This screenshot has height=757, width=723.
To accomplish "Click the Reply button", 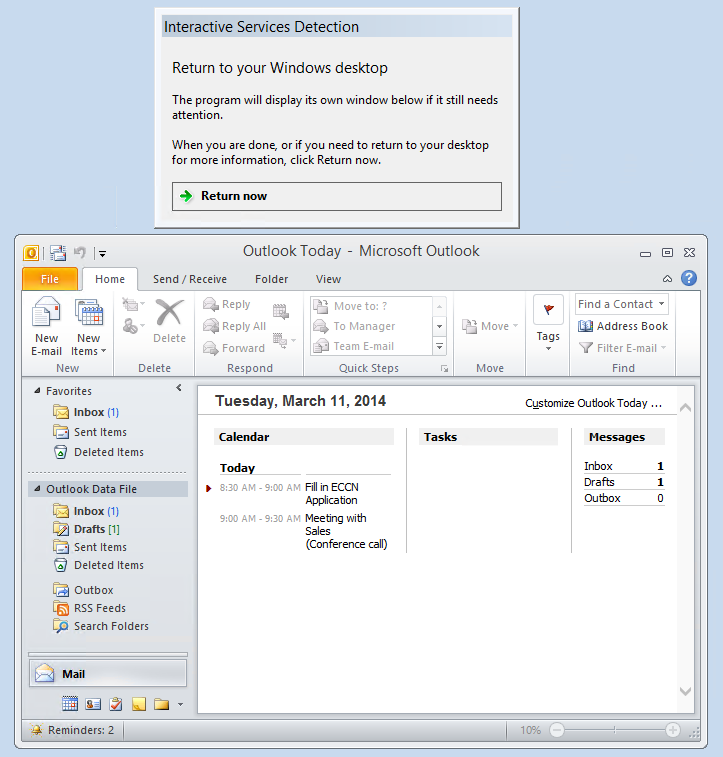I will [x=227, y=304].
